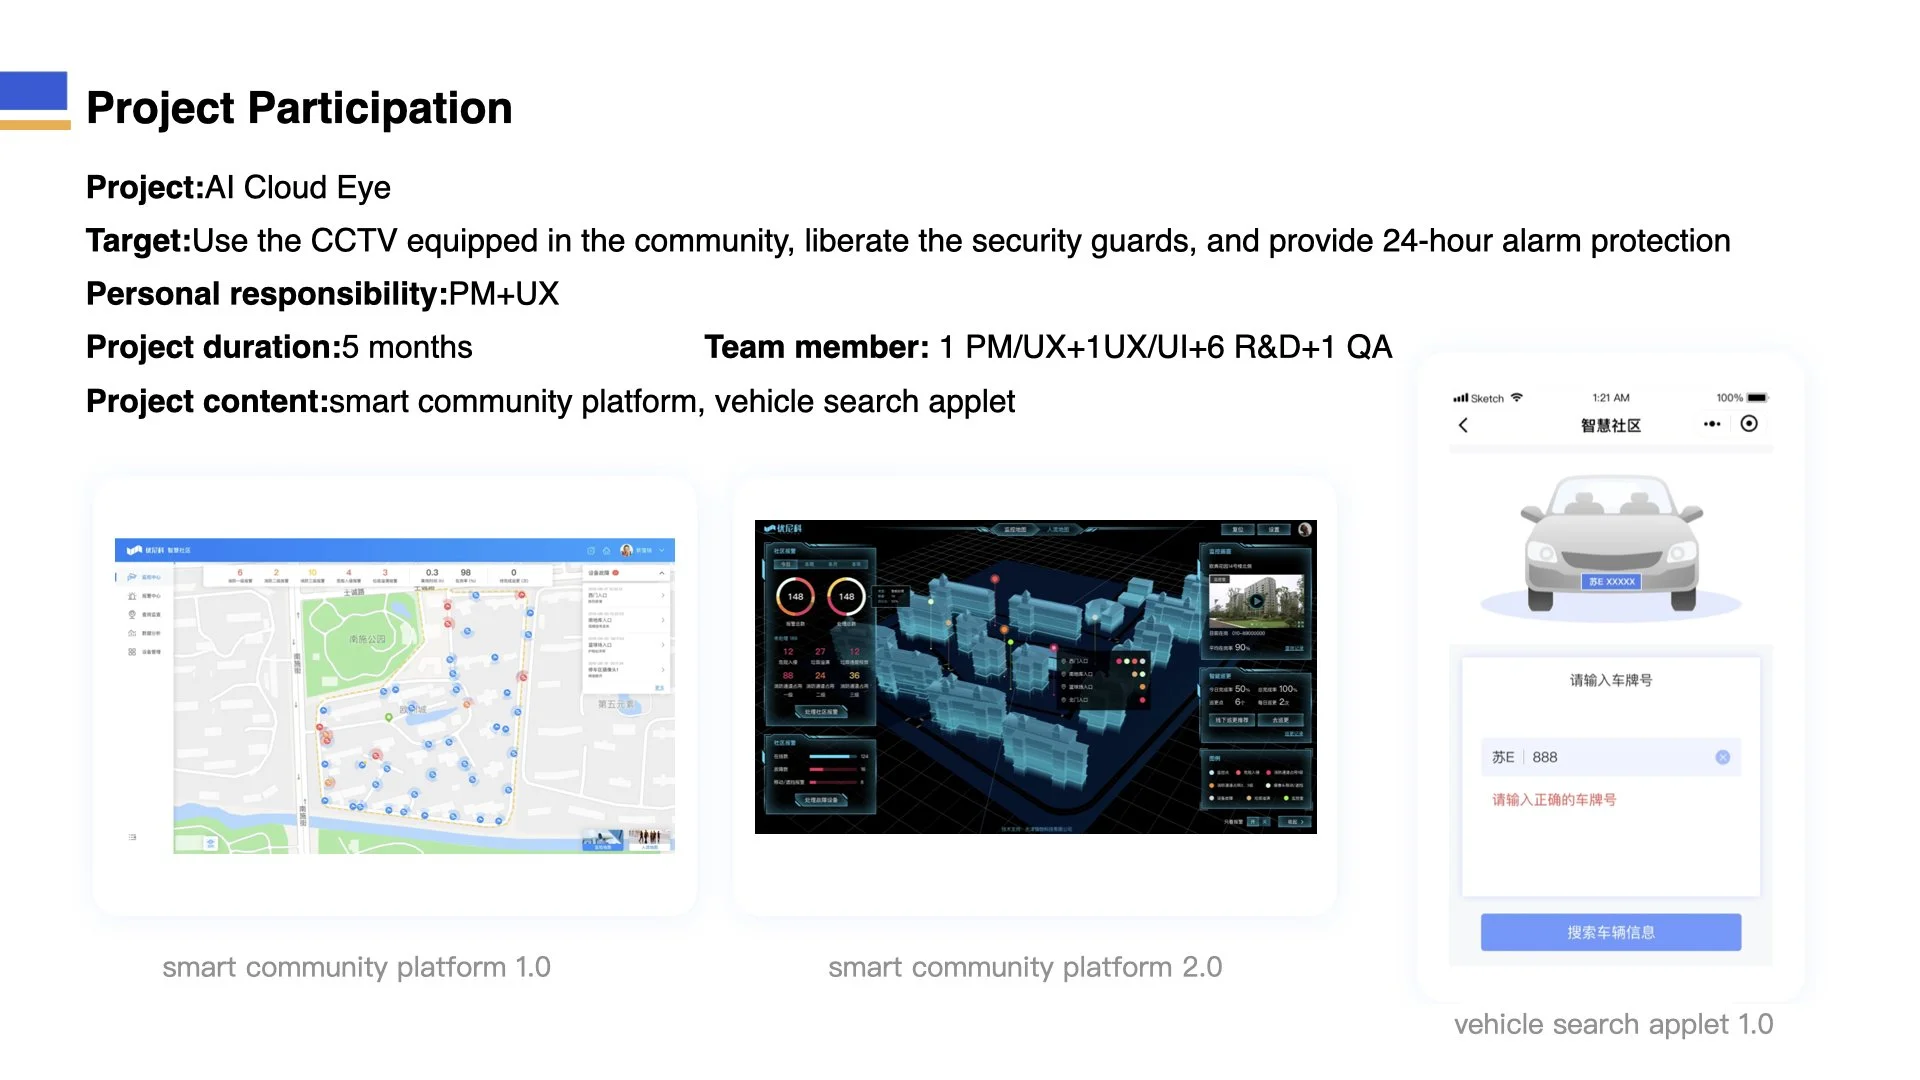This screenshot has height=1080, width=1920.
Task: Open the 数据分析 data analysis sidebar icon
Action: click(x=132, y=633)
